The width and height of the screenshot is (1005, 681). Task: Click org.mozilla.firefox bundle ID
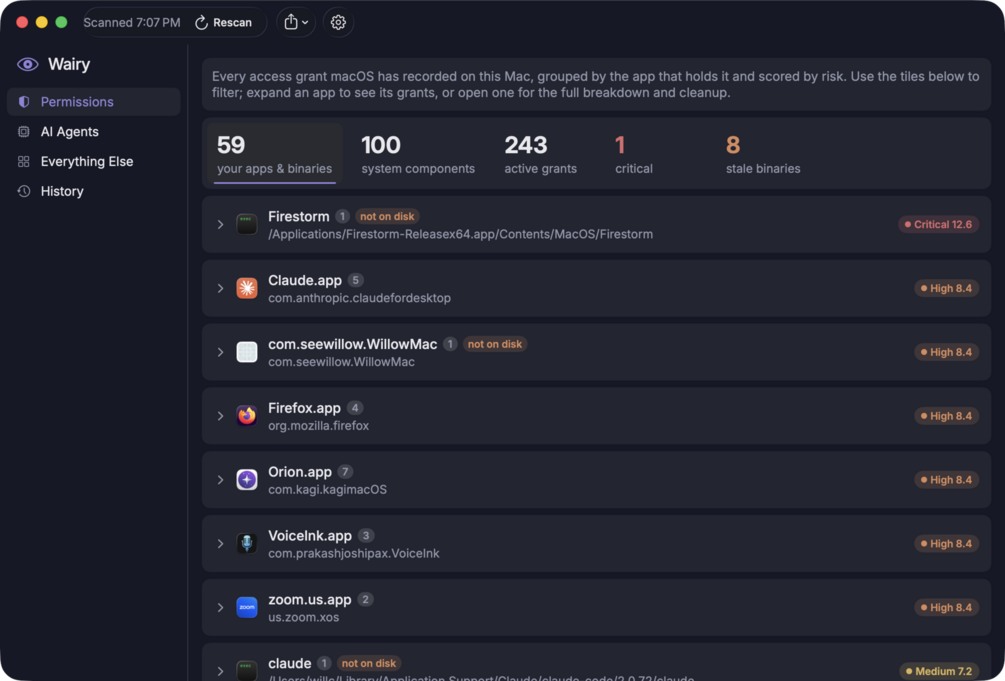point(319,426)
